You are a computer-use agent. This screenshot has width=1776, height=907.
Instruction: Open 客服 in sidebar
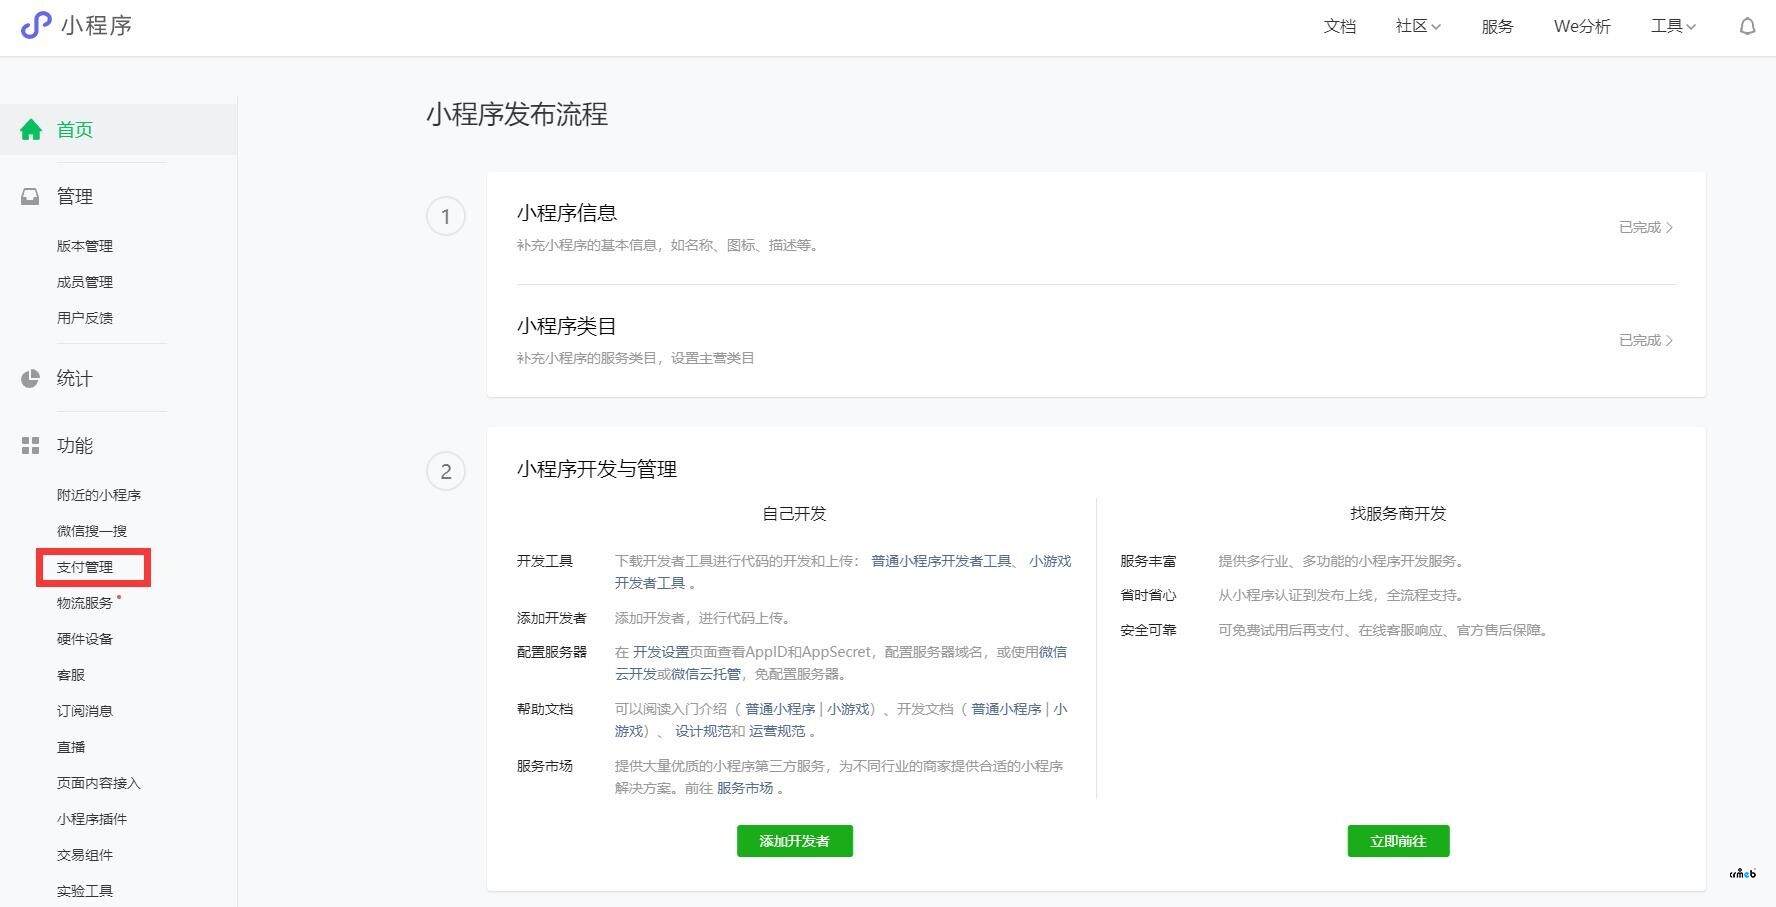(71, 675)
